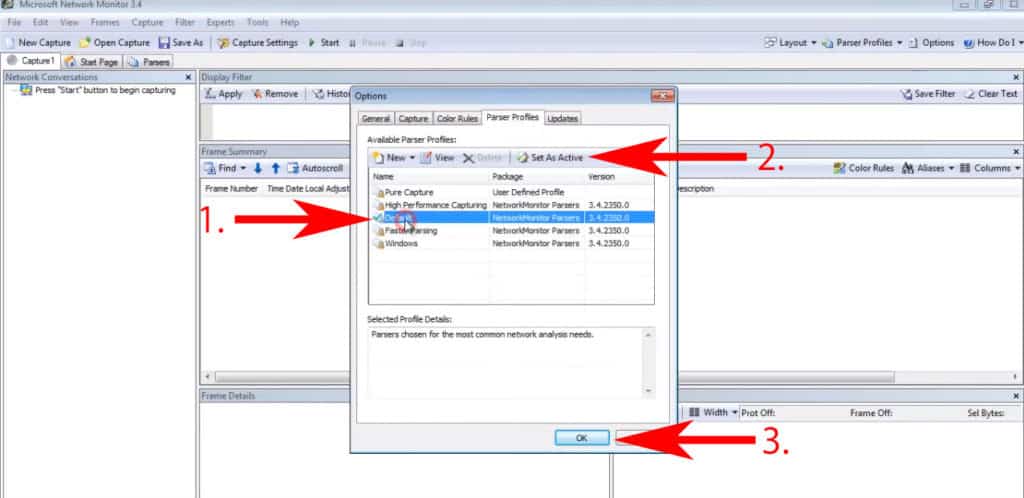Open Color Rules in Frame Summary toolbar
The image size is (1024, 498).
click(864, 168)
